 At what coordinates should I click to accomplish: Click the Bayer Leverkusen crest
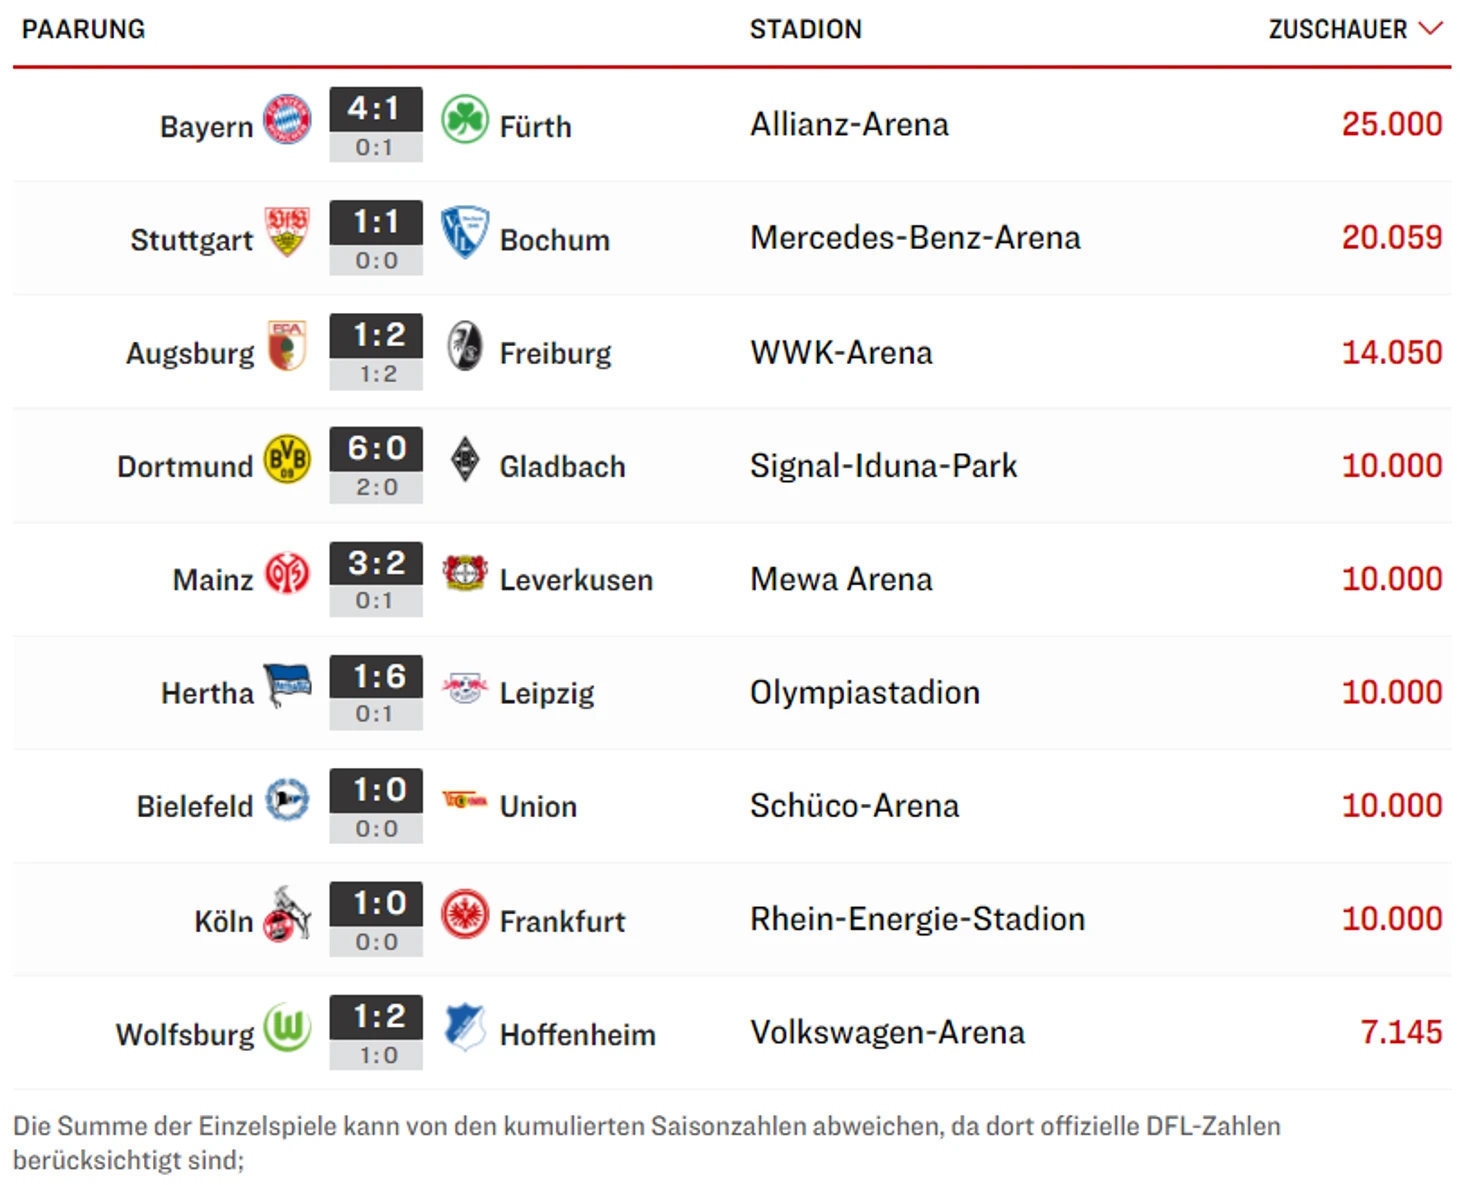tap(465, 572)
